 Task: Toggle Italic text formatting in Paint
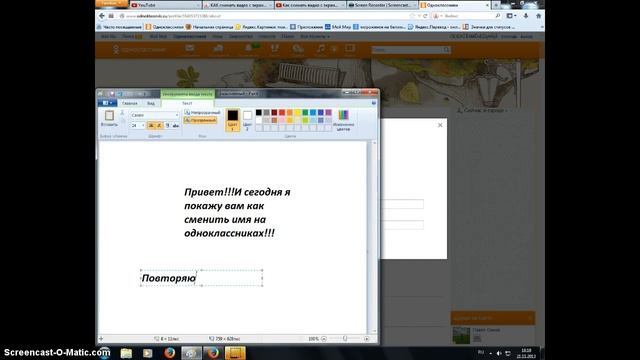(159, 126)
